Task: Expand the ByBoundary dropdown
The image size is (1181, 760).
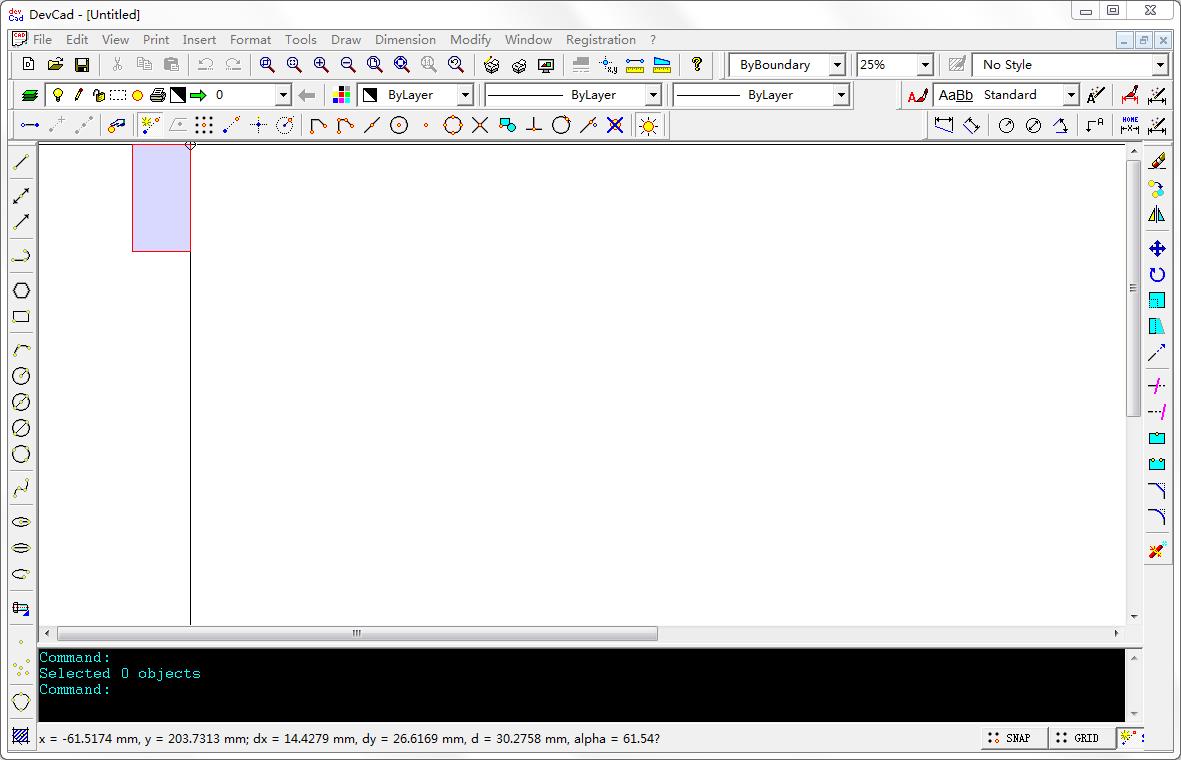Action: point(837,65)
